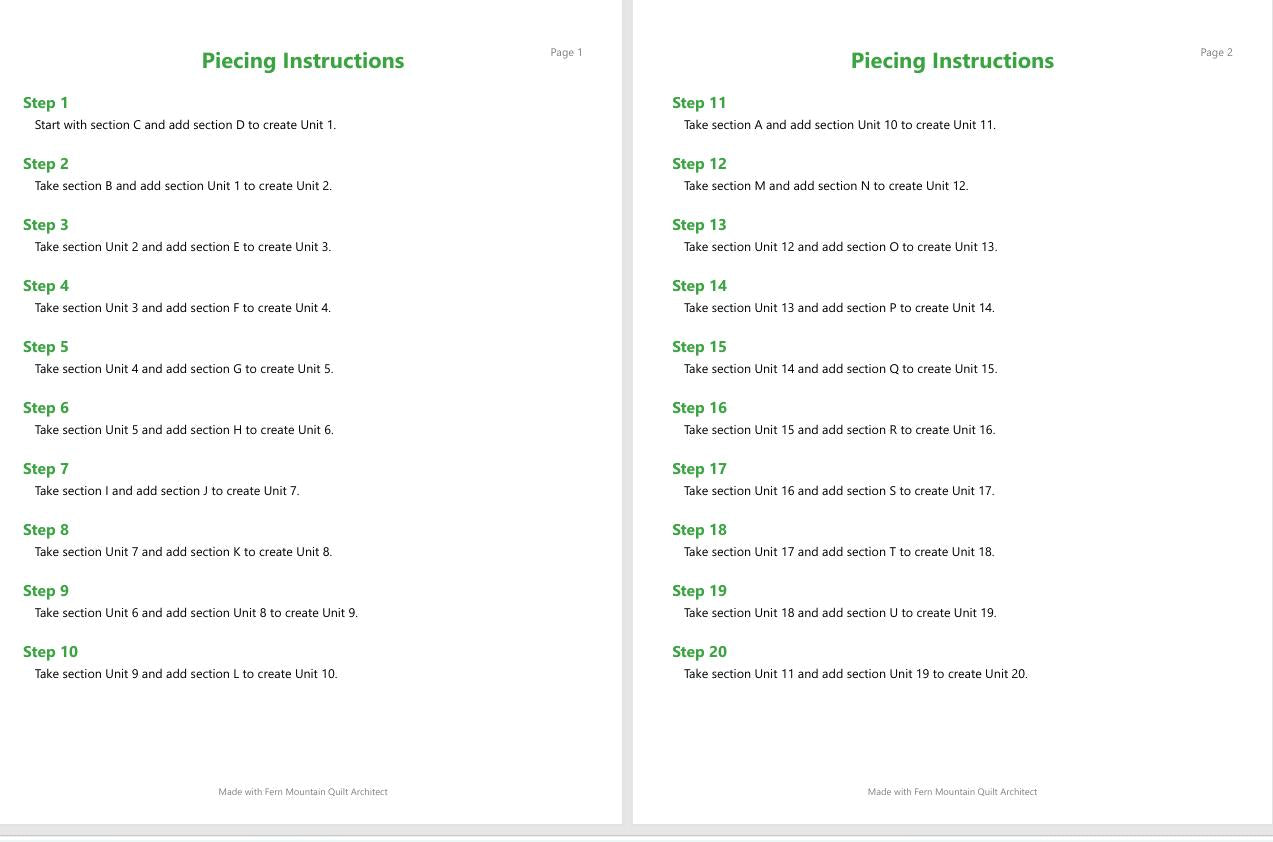This screenshot has width=1273, height=842.
Task: Click the instruction text creating Unit 20
Action: (856, 674)
